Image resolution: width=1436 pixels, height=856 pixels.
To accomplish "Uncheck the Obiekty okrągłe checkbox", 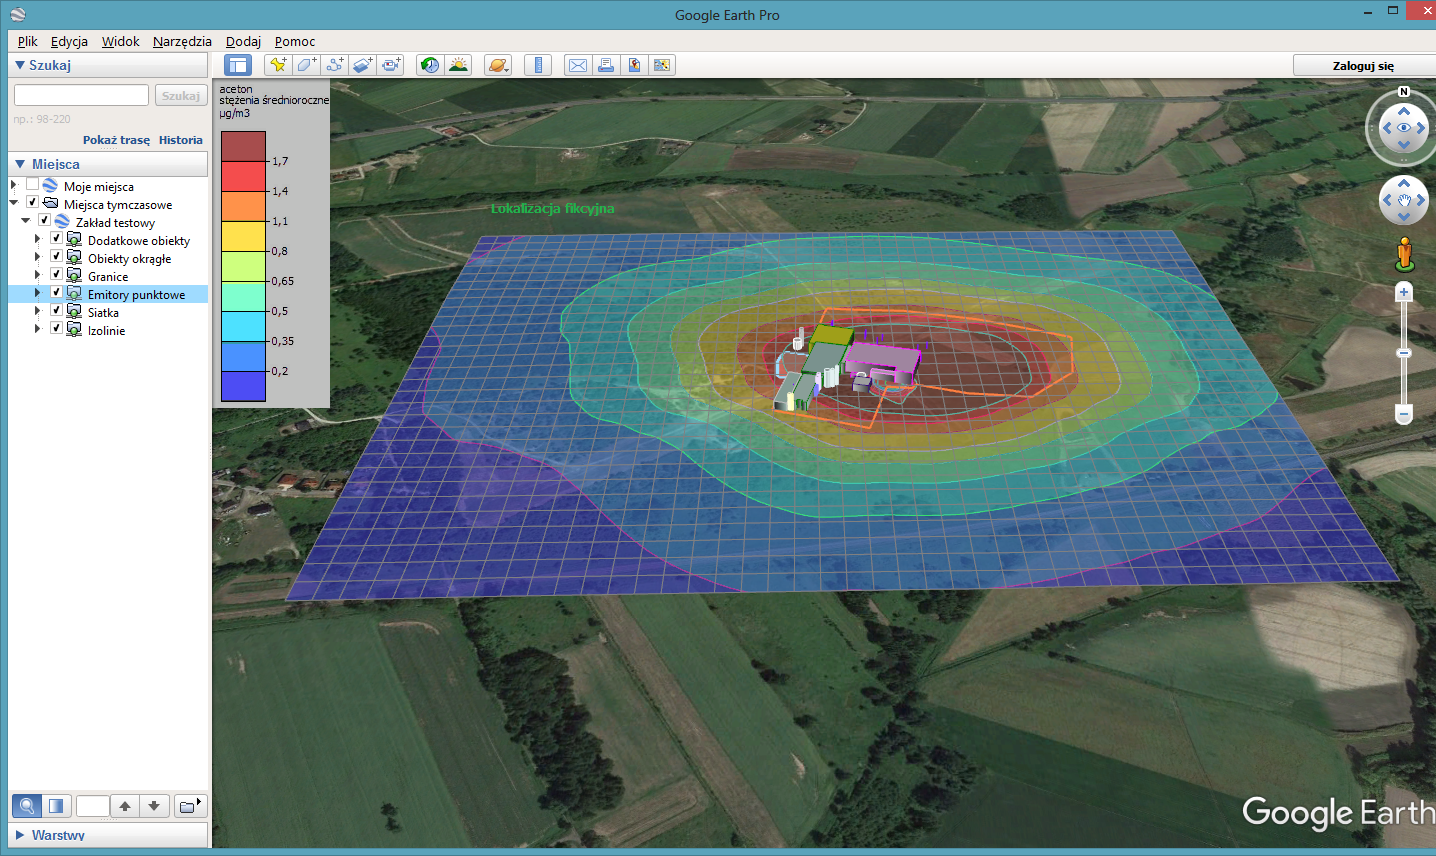I will click(56, 257).
